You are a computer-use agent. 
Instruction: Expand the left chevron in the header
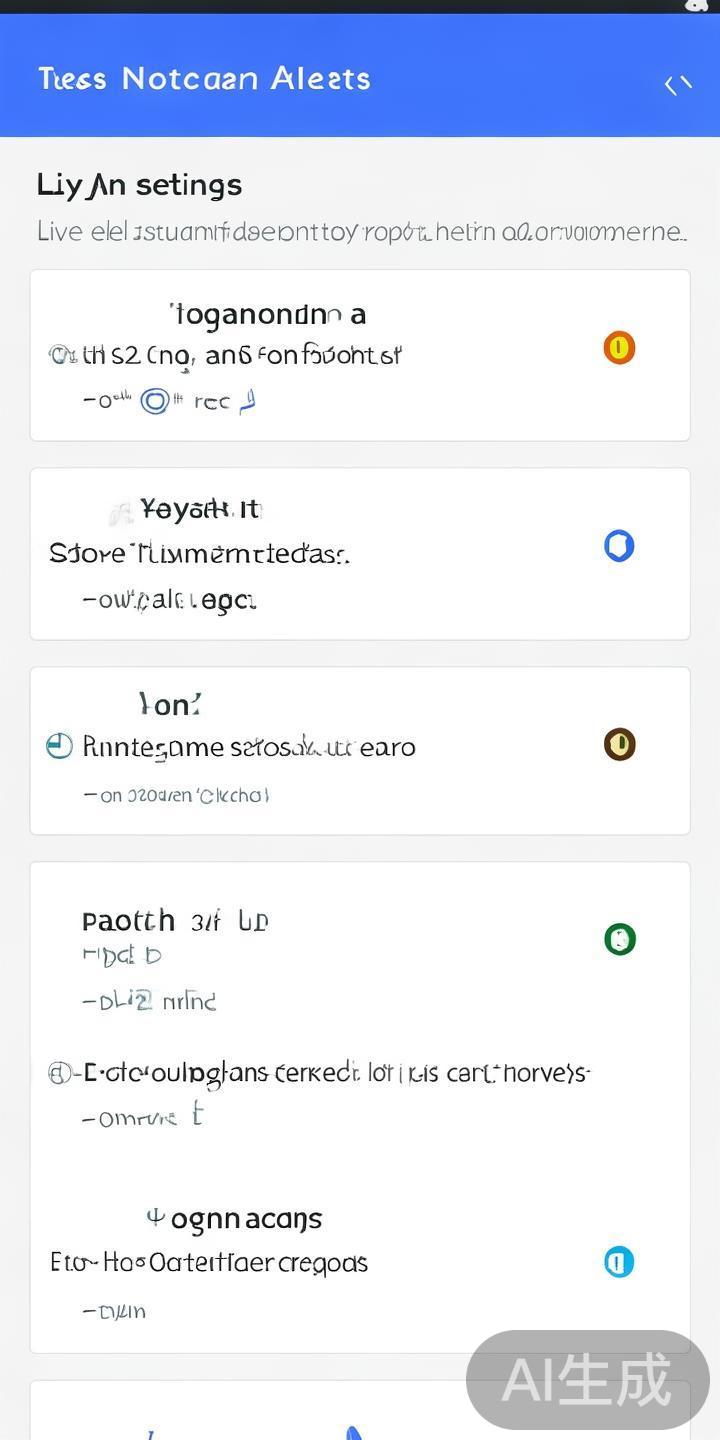671,85
